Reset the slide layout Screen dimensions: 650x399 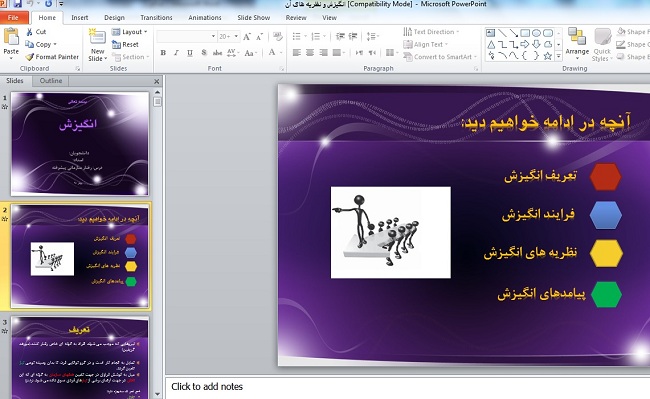[125, 44]
